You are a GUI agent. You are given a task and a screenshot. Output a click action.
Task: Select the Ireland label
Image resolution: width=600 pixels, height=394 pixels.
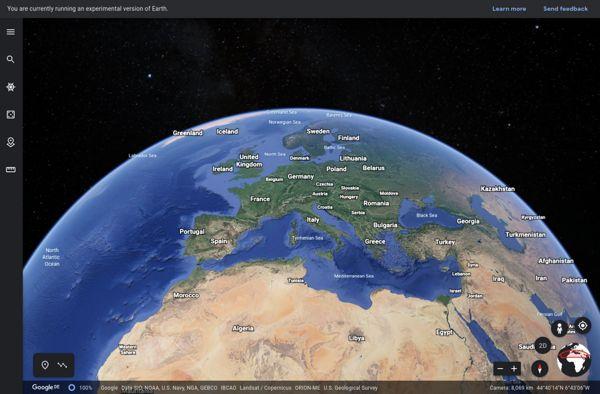(x=222, y=169)
